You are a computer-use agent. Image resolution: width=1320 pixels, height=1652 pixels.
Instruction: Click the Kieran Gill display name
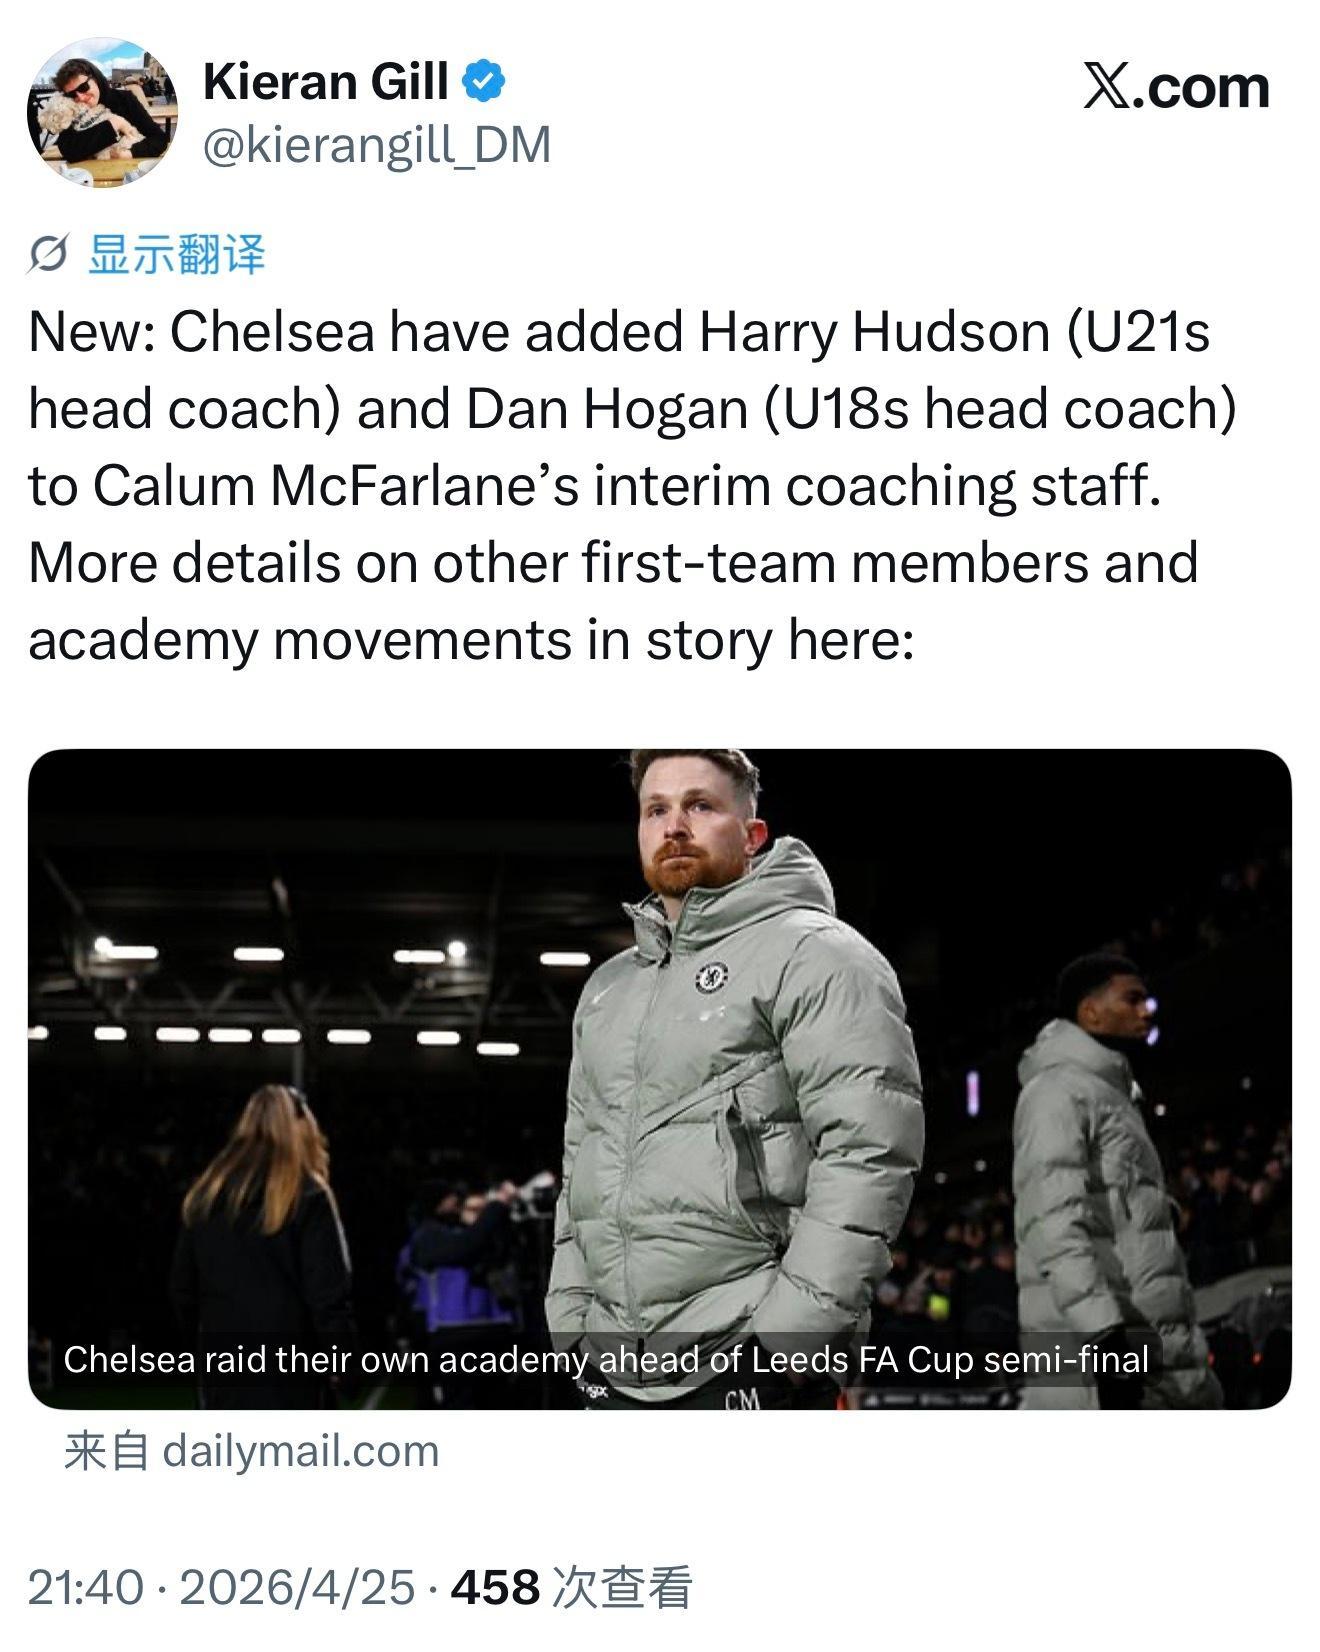click(325, 82)
